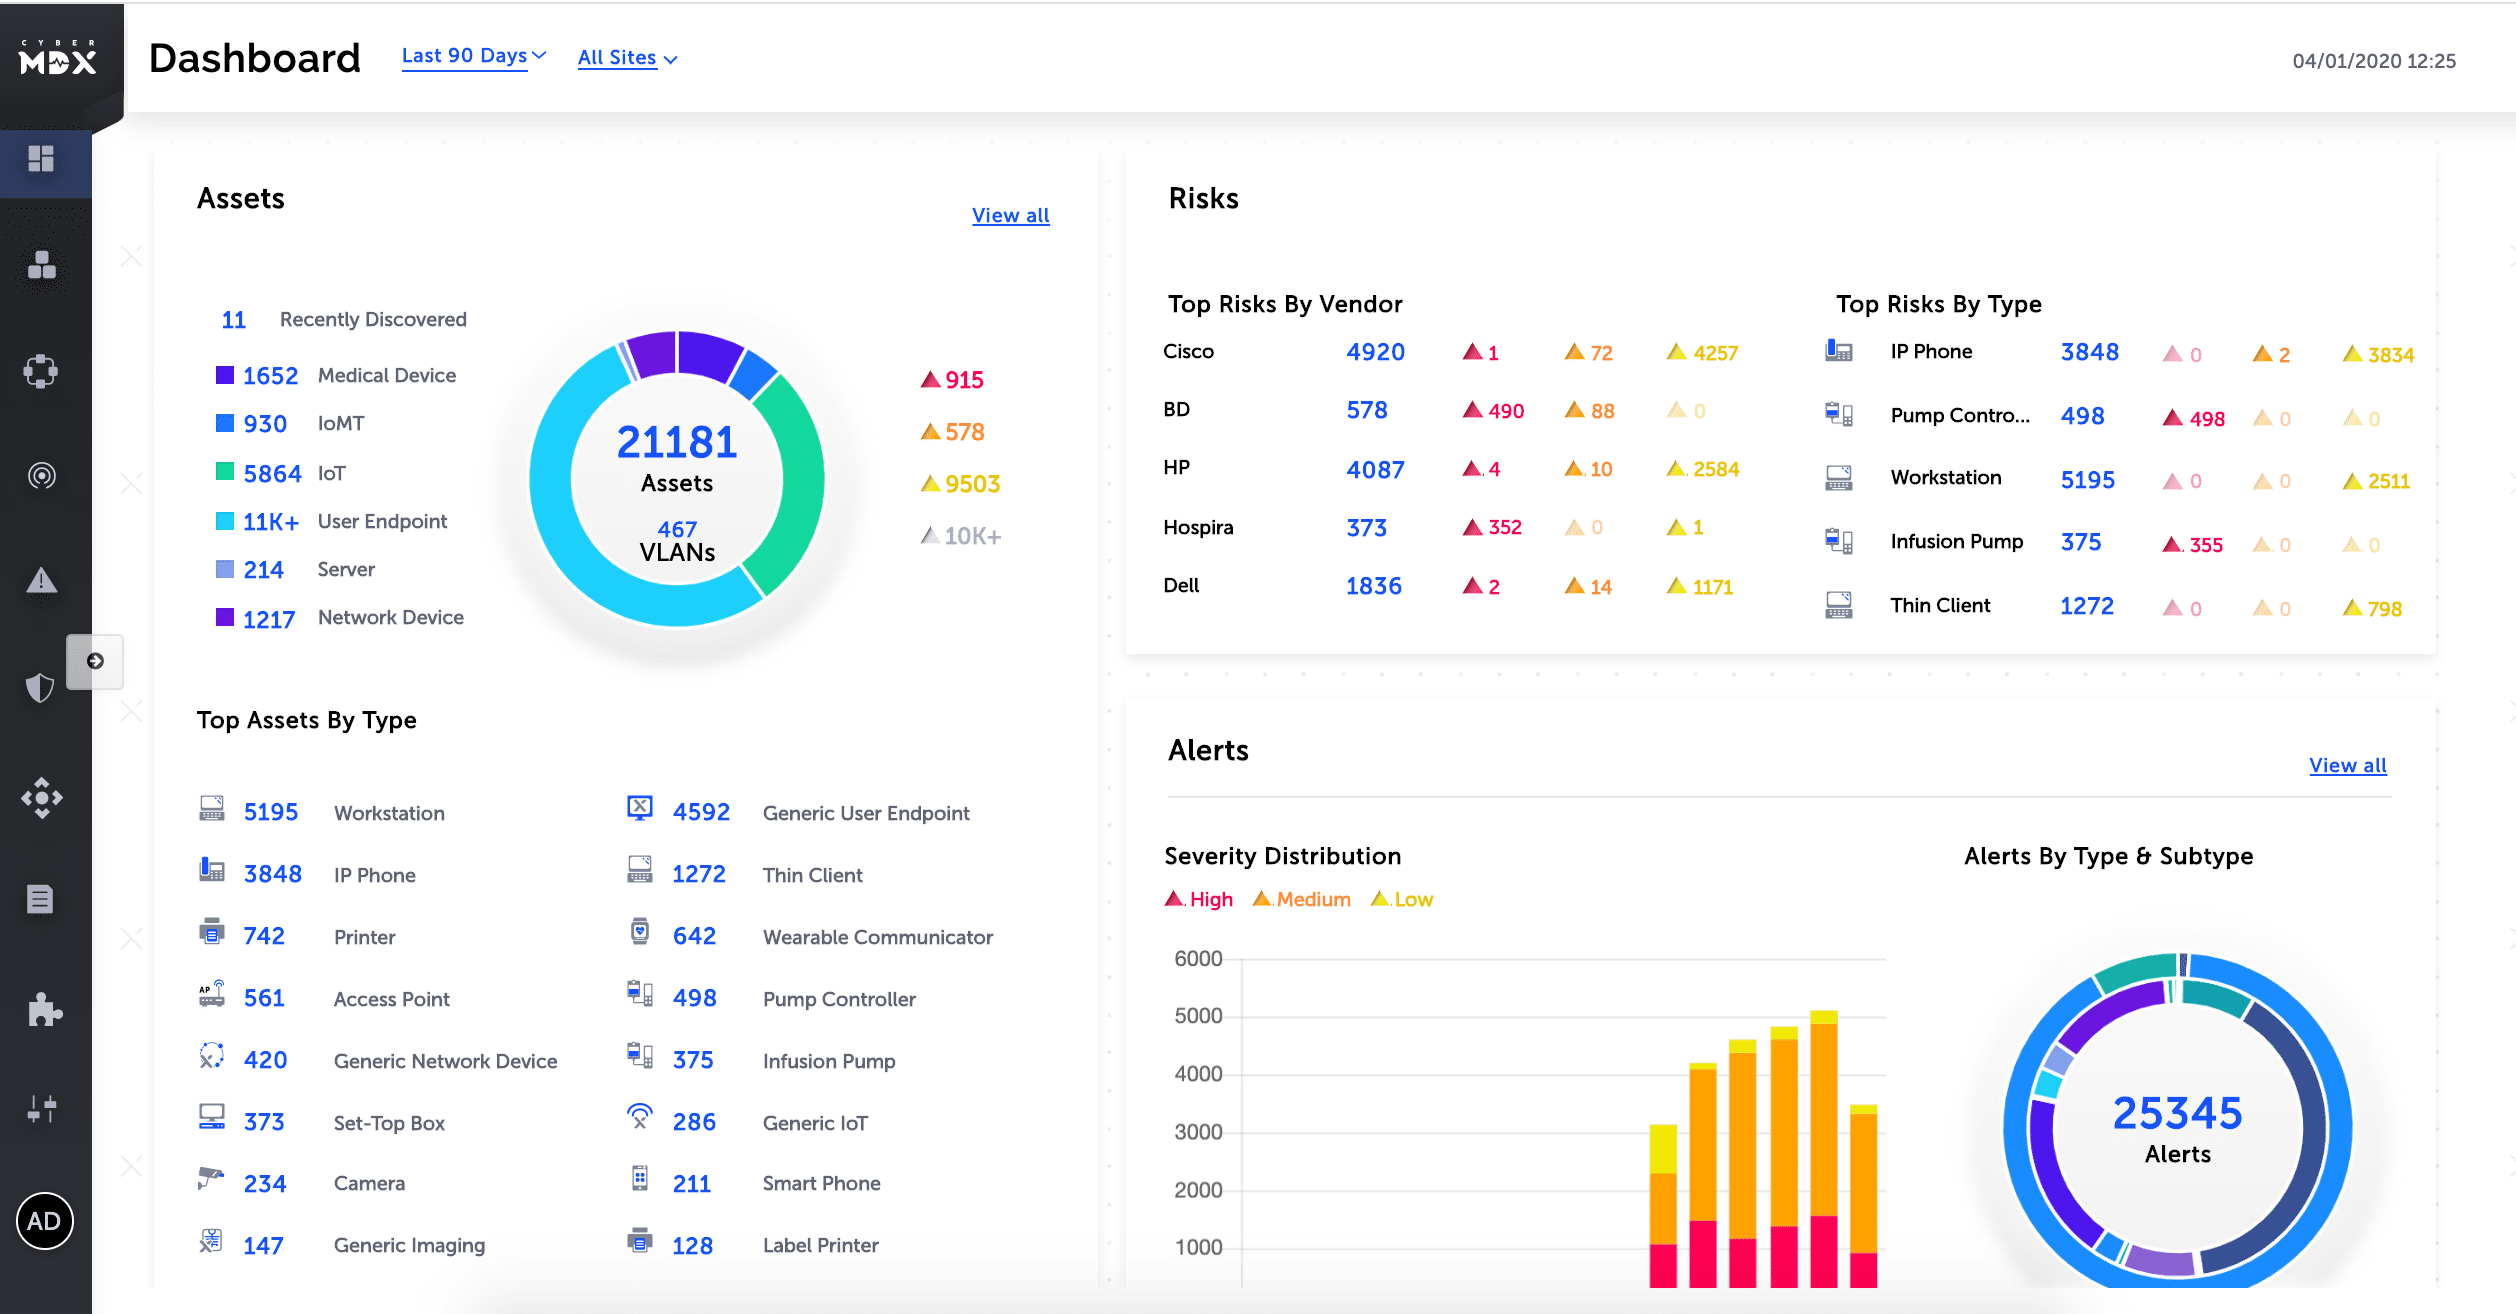2516x1314 pixels.
Task: Click the date 04/01/2020 12:25
Action: point(2373,61)
